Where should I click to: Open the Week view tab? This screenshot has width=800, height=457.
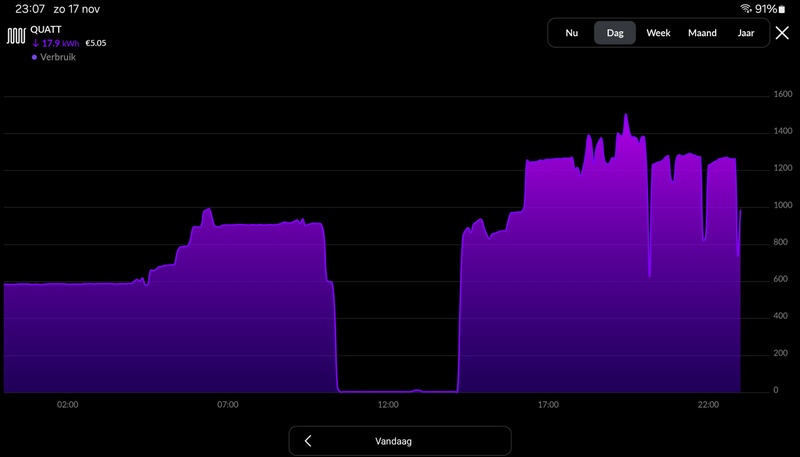tap(658, 33)
